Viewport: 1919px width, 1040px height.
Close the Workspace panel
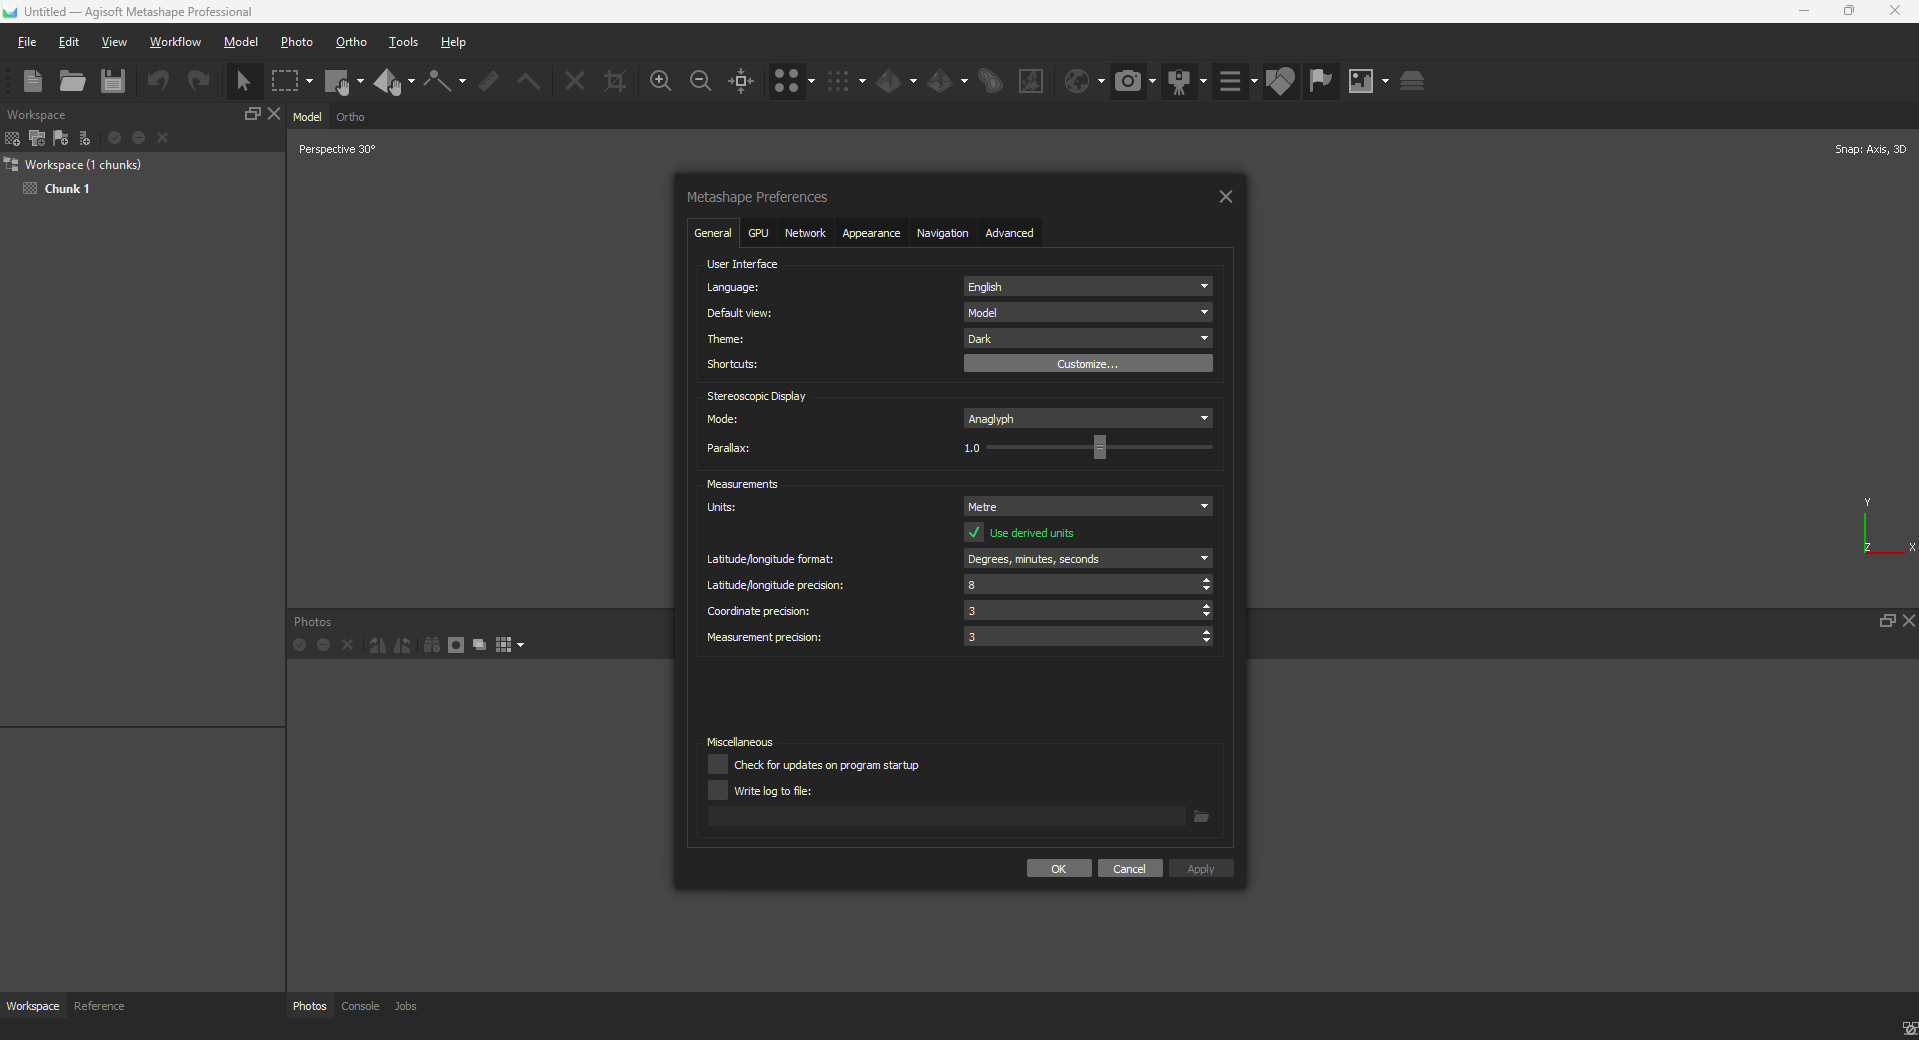click(x=274, y=114)
